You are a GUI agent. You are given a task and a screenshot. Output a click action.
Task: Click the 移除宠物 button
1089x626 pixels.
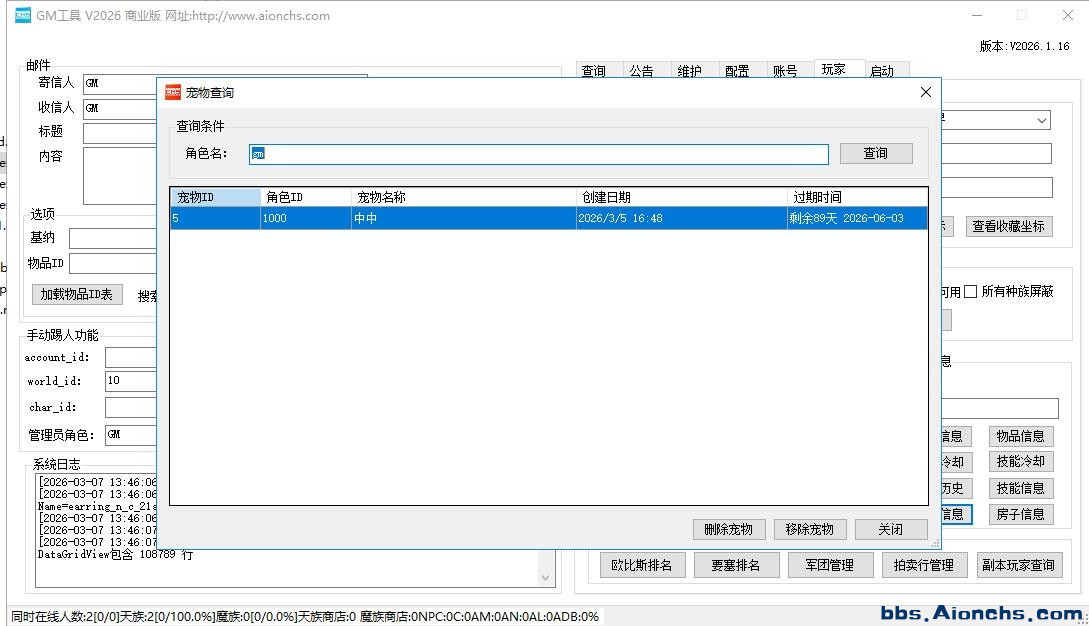click(x=809, y=529)
